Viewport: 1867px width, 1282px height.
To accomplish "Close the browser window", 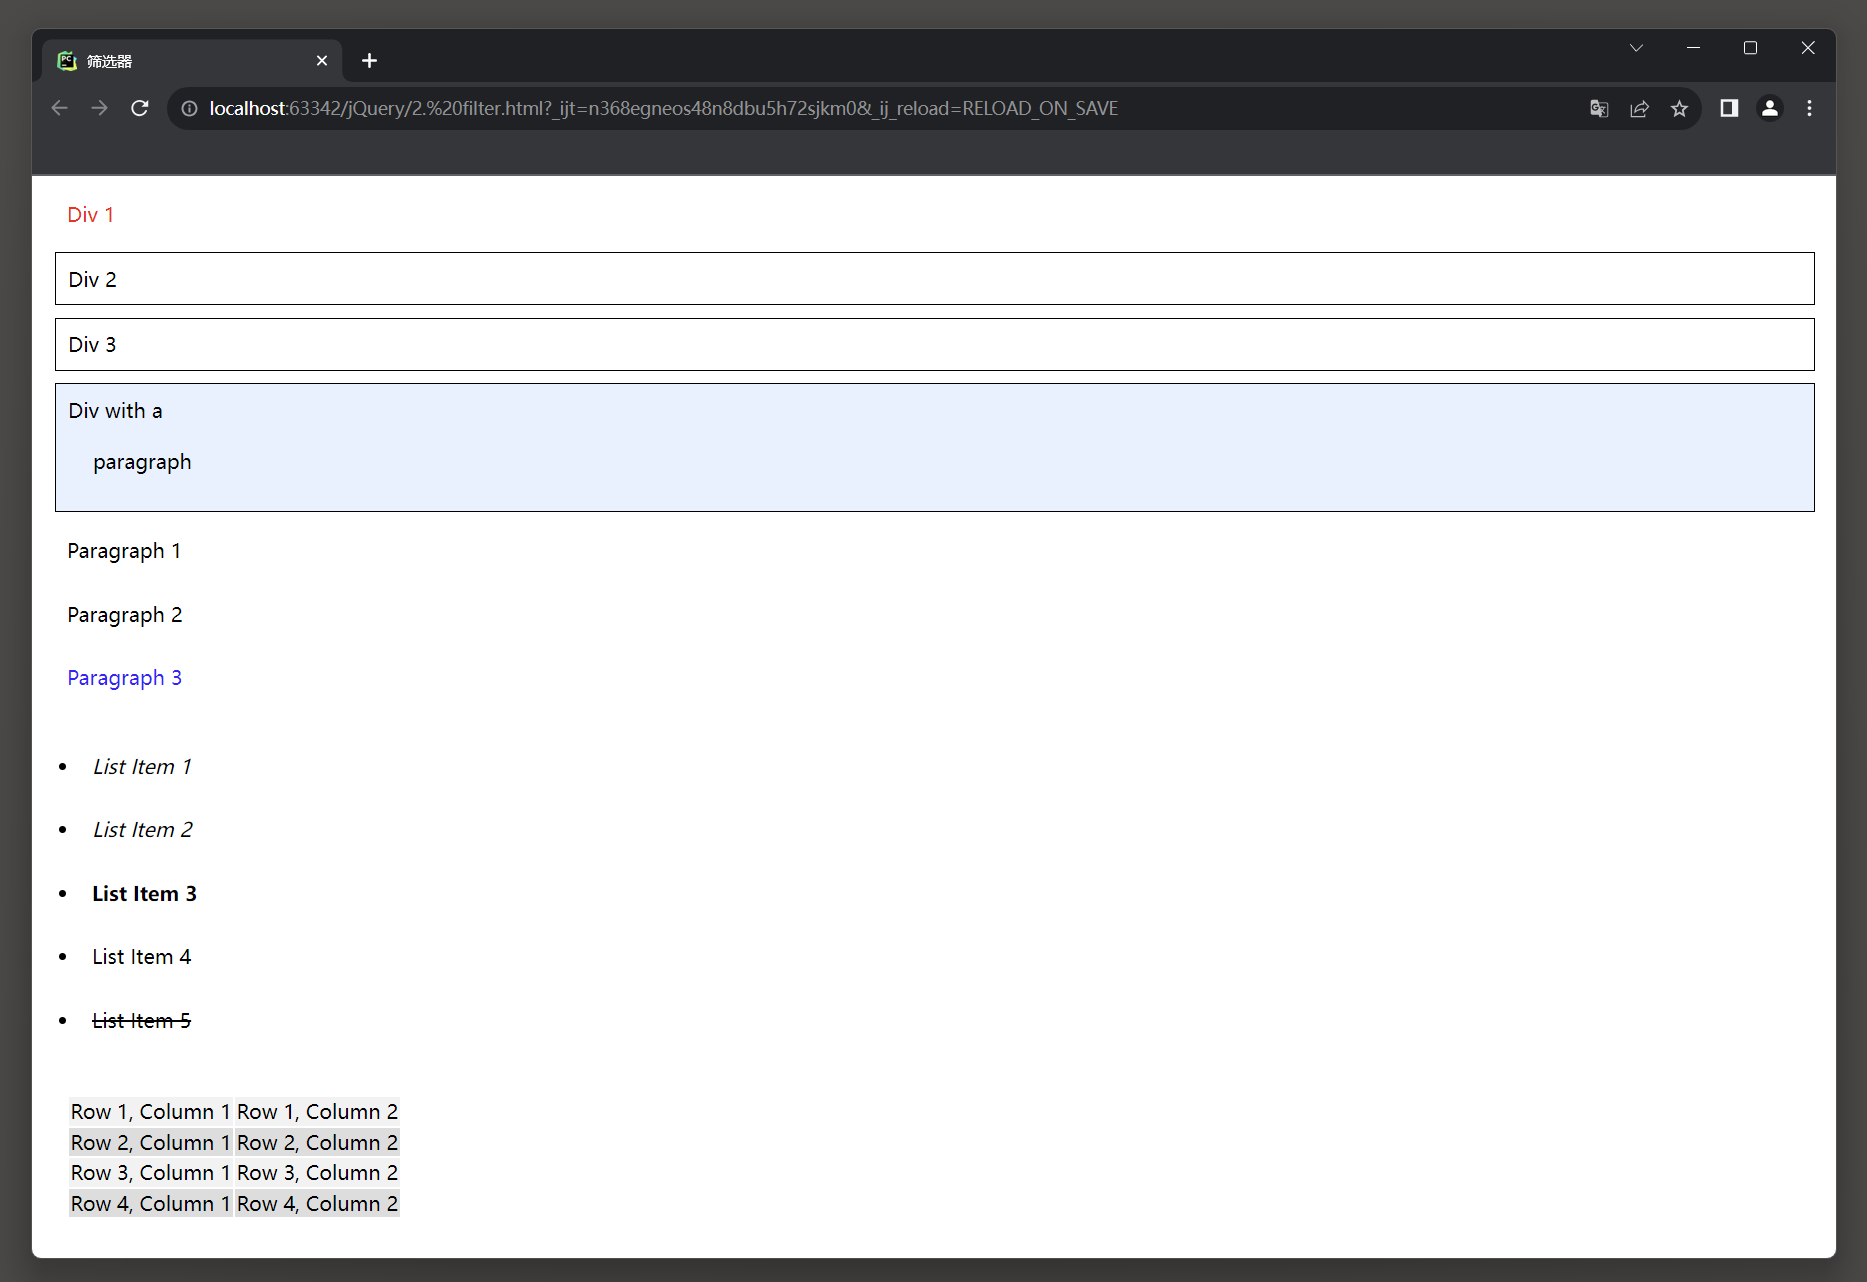I will 1808,48.
